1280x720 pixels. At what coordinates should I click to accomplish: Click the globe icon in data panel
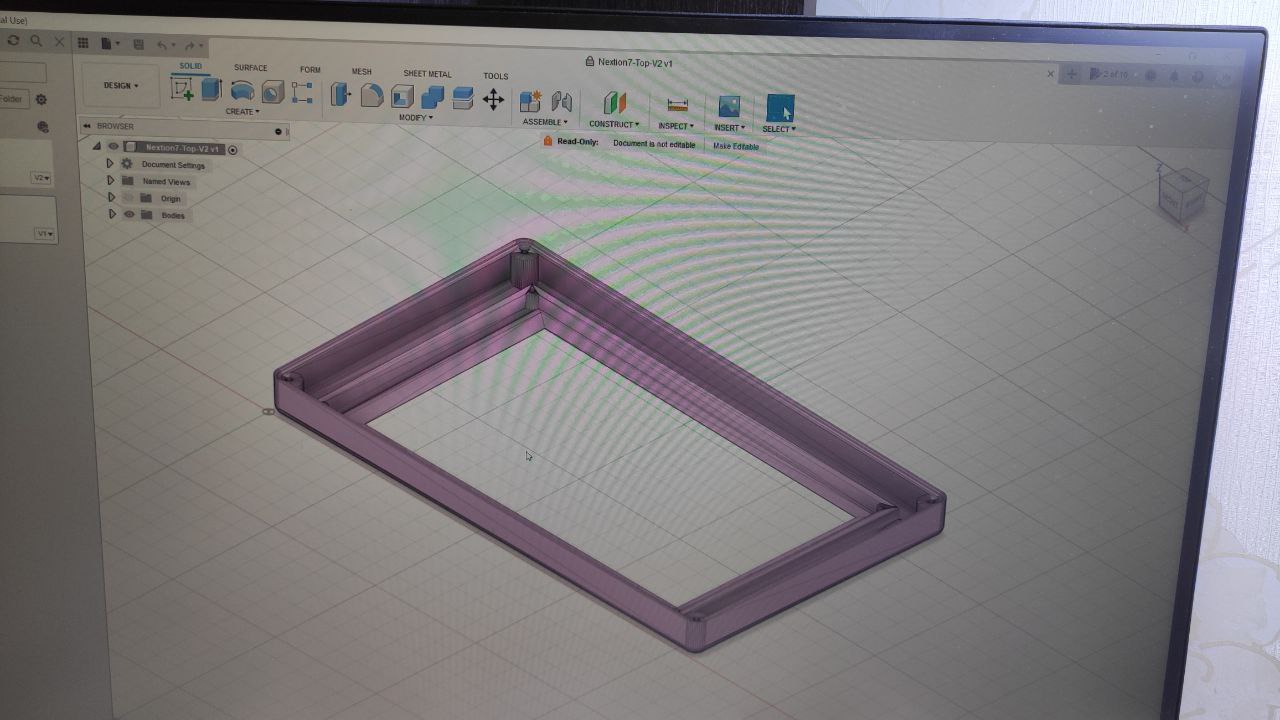coord(42,127)
